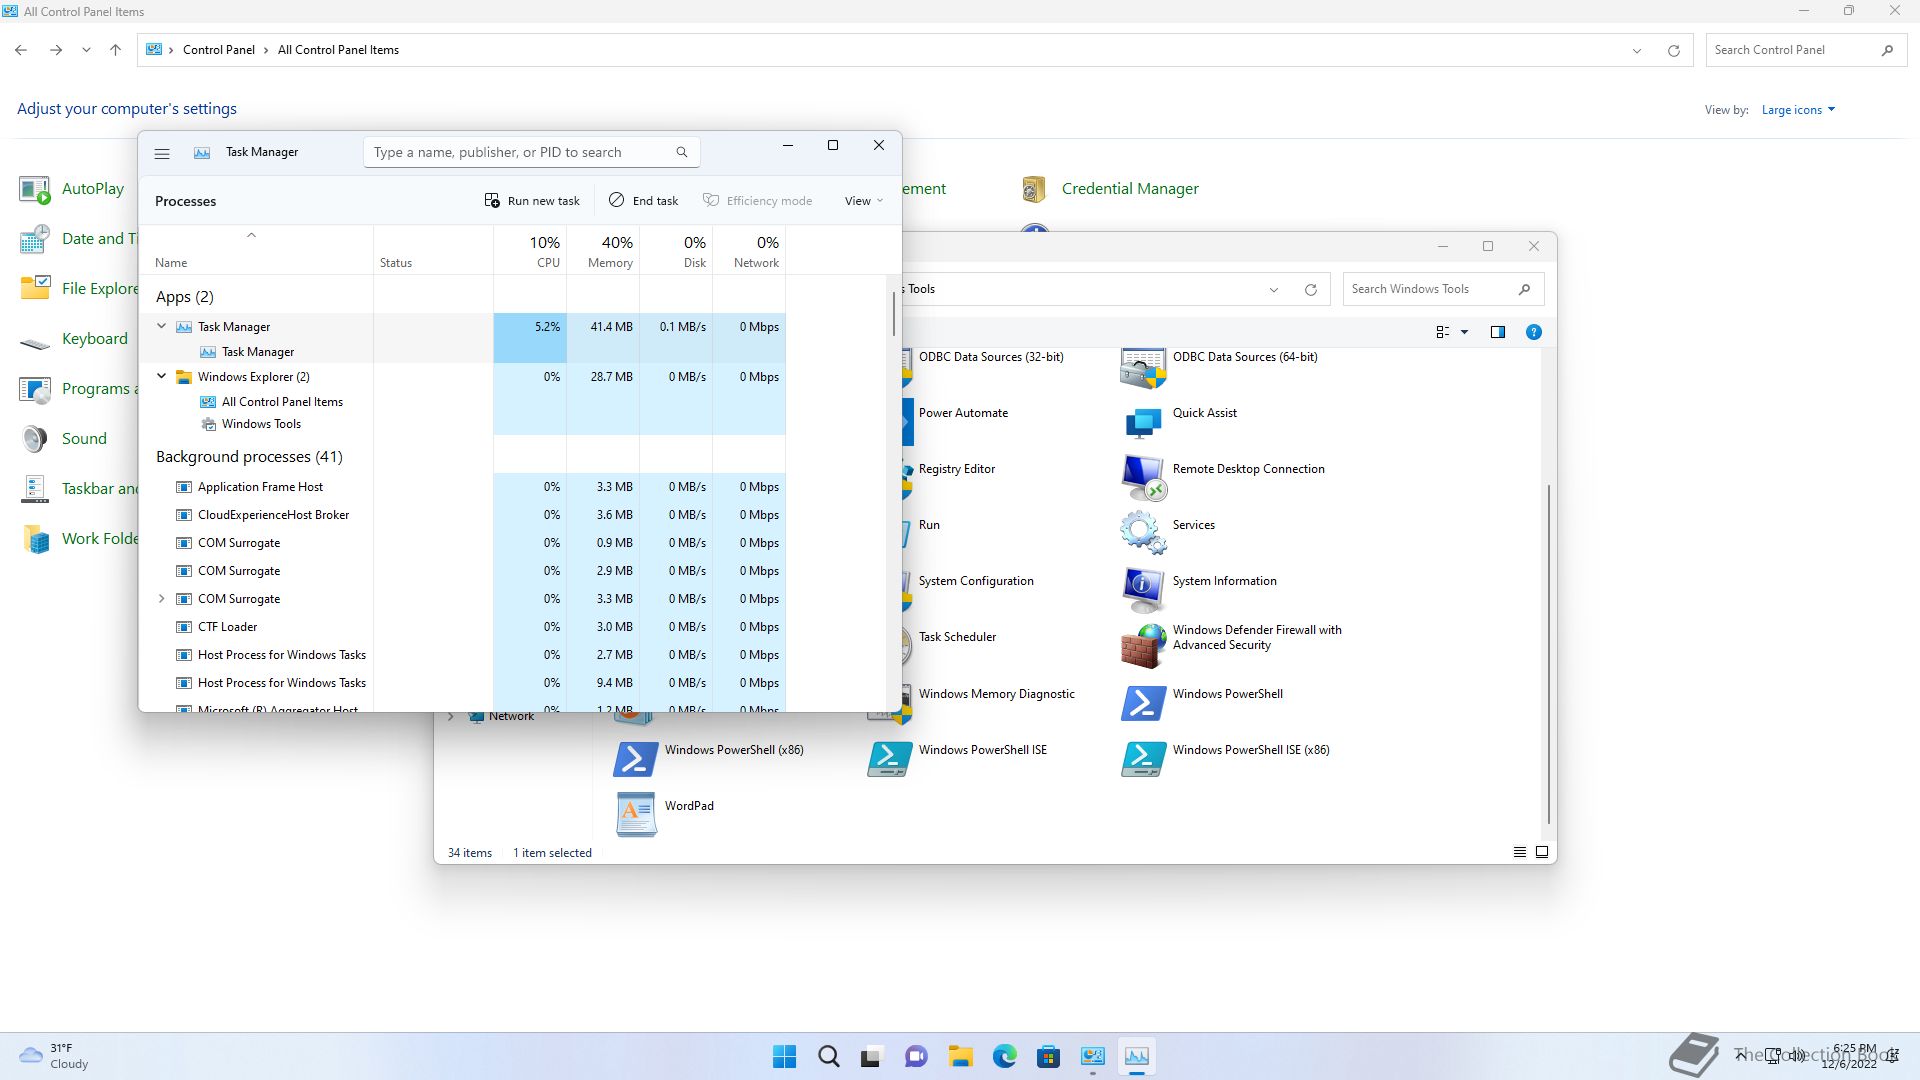Collapse the Task Manager app group

pos(161,326)
